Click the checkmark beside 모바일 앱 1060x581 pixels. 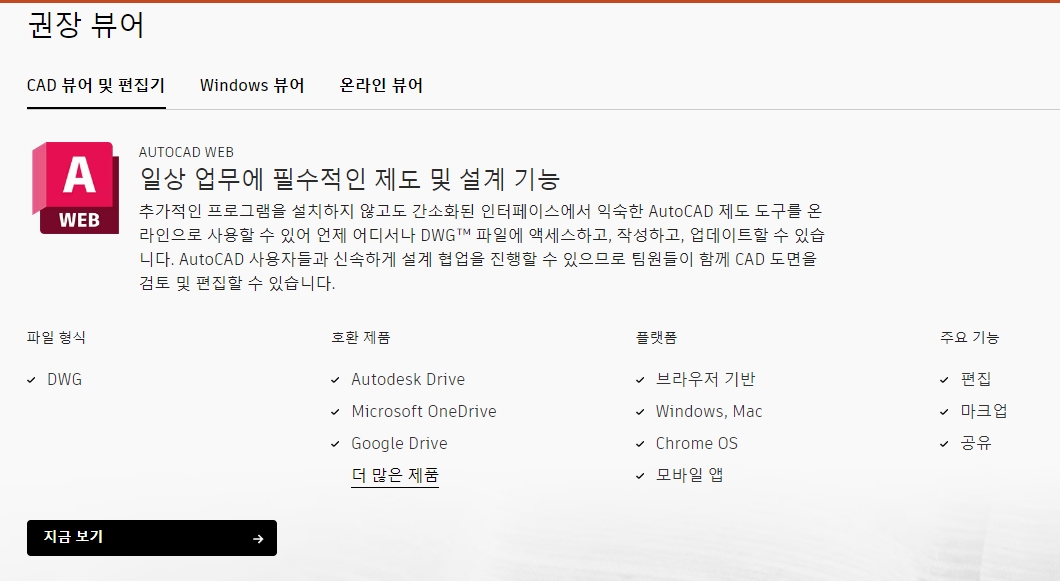click(640, 476)
